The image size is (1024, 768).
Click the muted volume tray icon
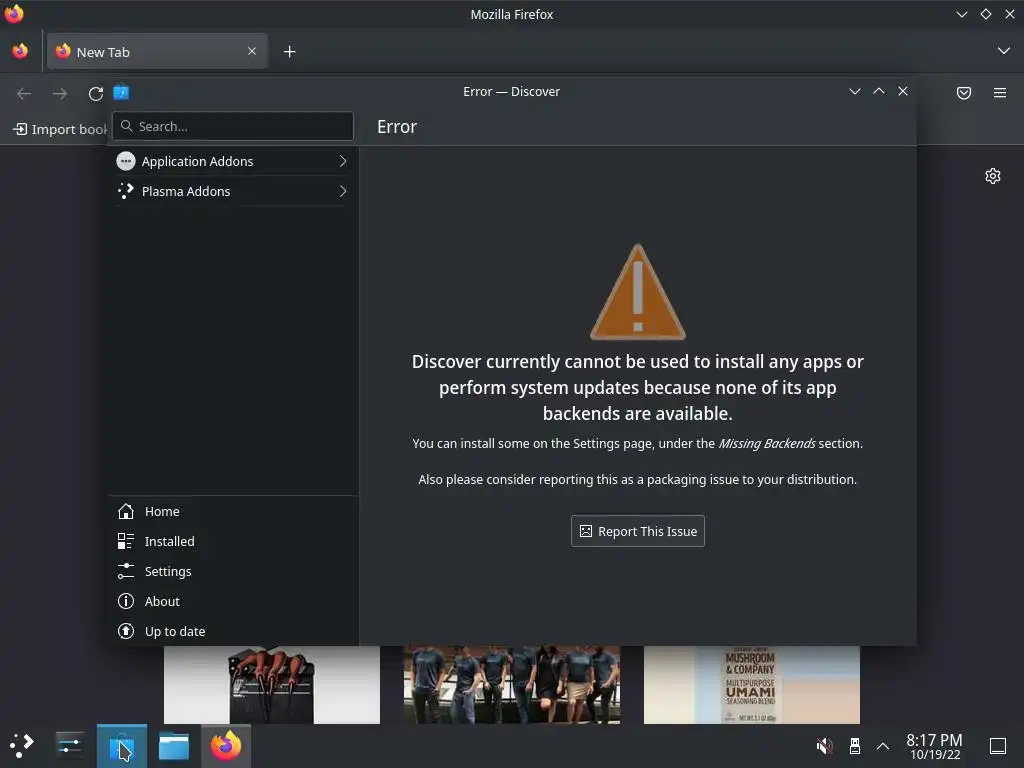[824, 746]
